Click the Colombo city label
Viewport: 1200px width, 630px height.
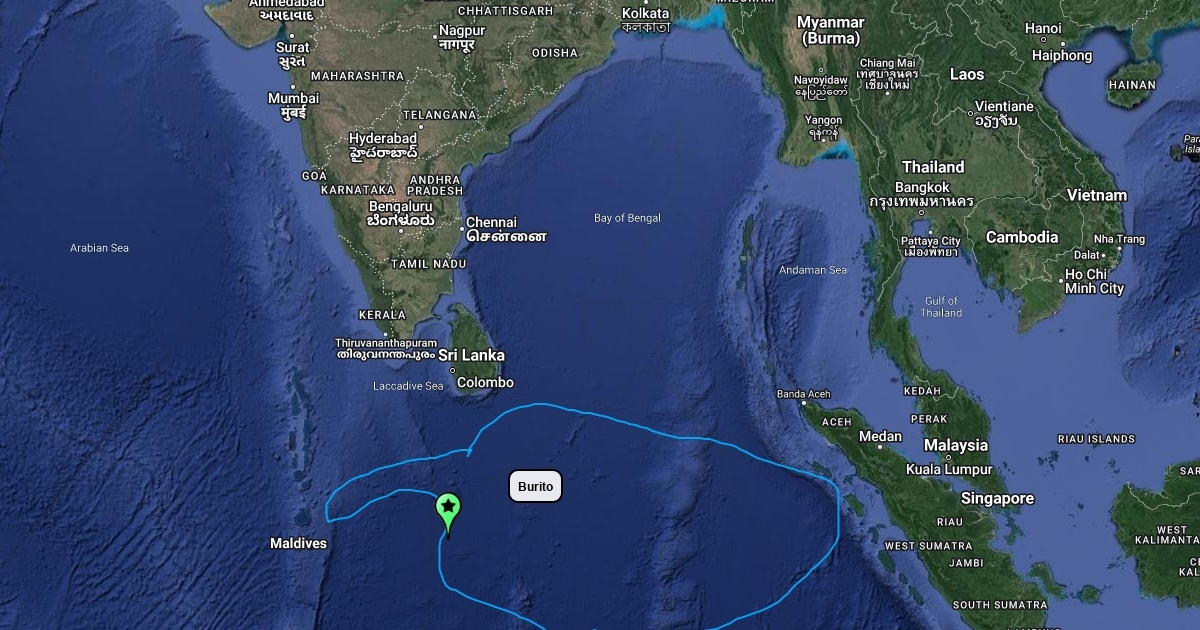click(485, 382)
